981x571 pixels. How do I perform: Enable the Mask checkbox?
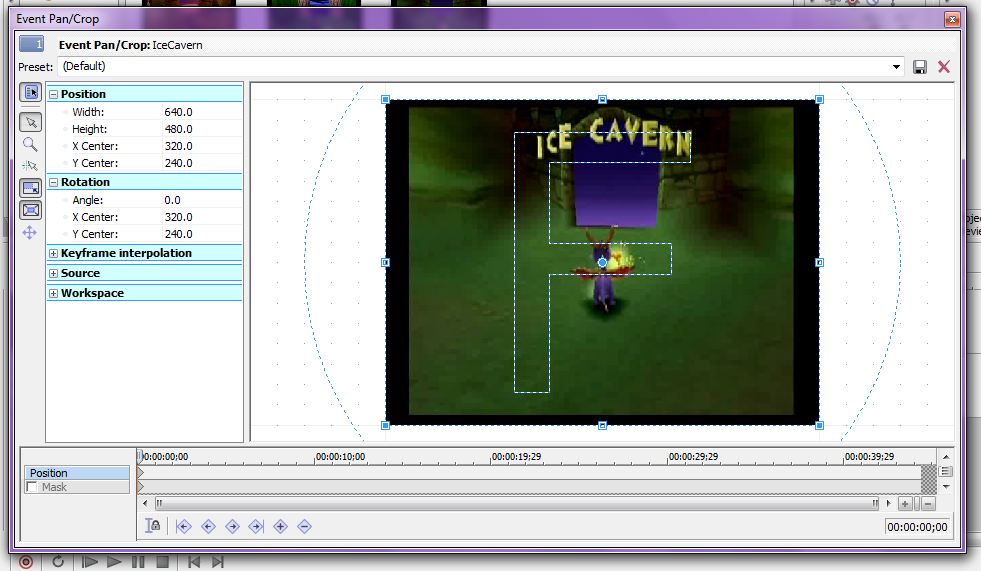pos(31,487)
